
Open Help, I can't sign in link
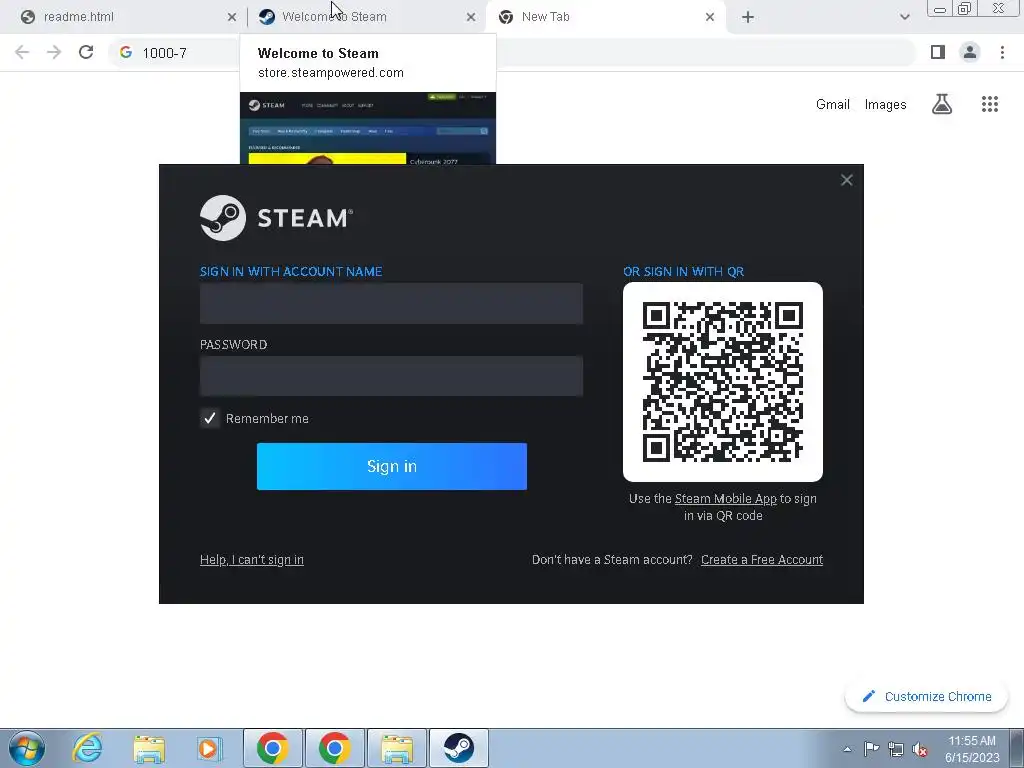[x=251, y=560]
